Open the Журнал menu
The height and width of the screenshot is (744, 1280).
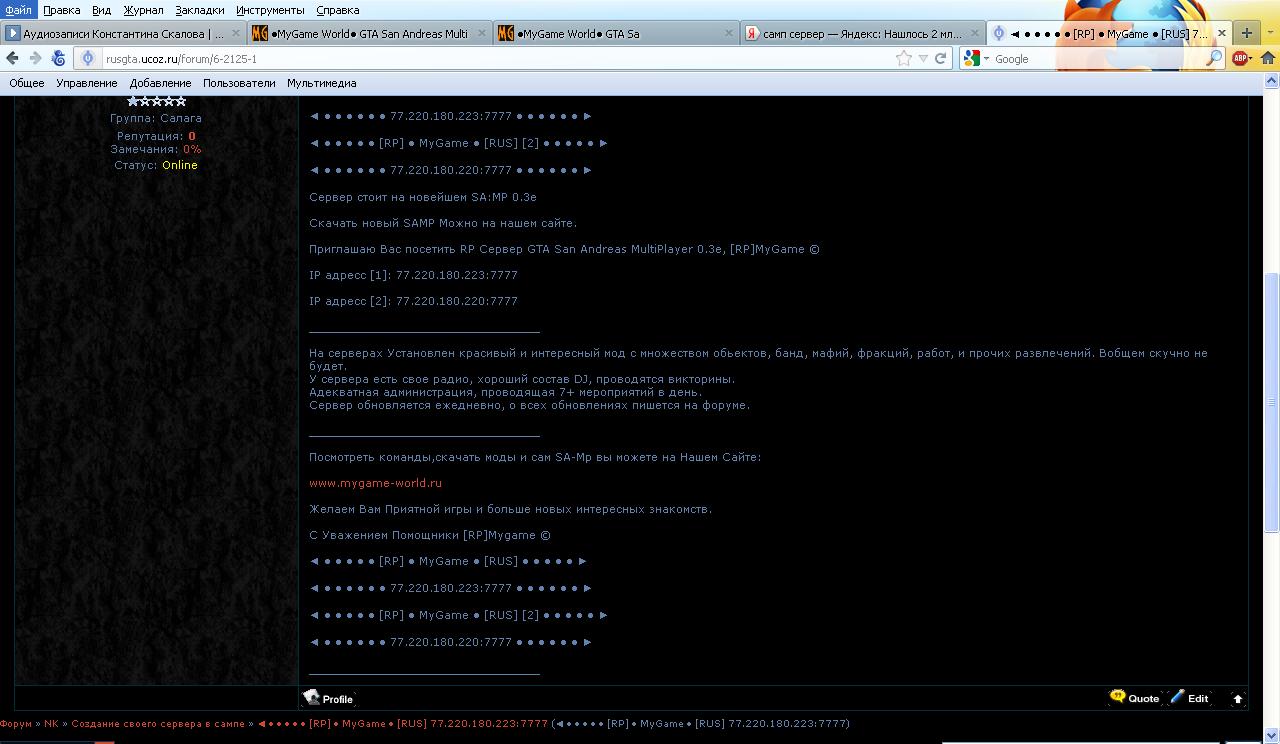click(x=143, y=10)
